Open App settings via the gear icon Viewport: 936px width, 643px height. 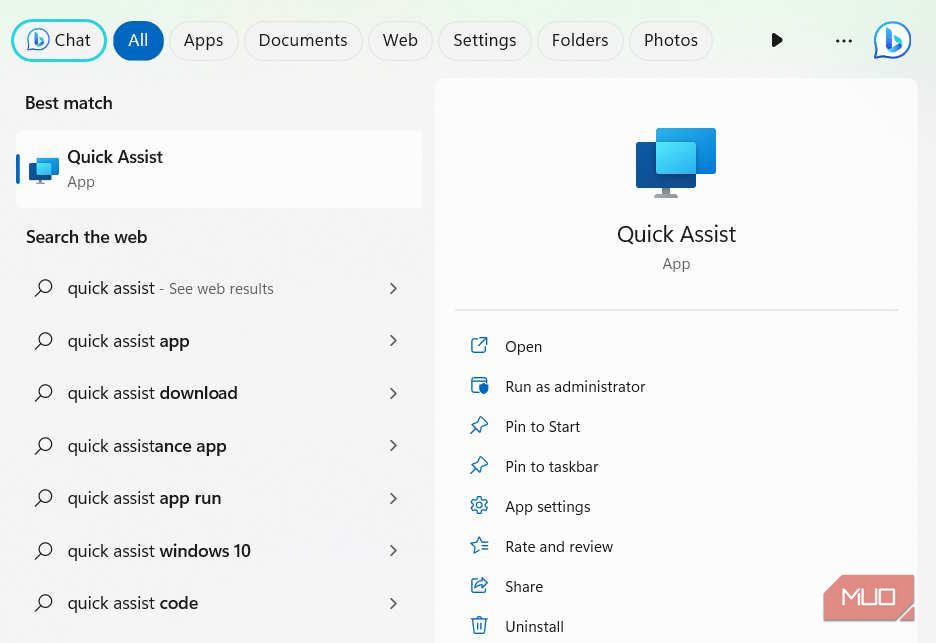(x=479, y=506)
